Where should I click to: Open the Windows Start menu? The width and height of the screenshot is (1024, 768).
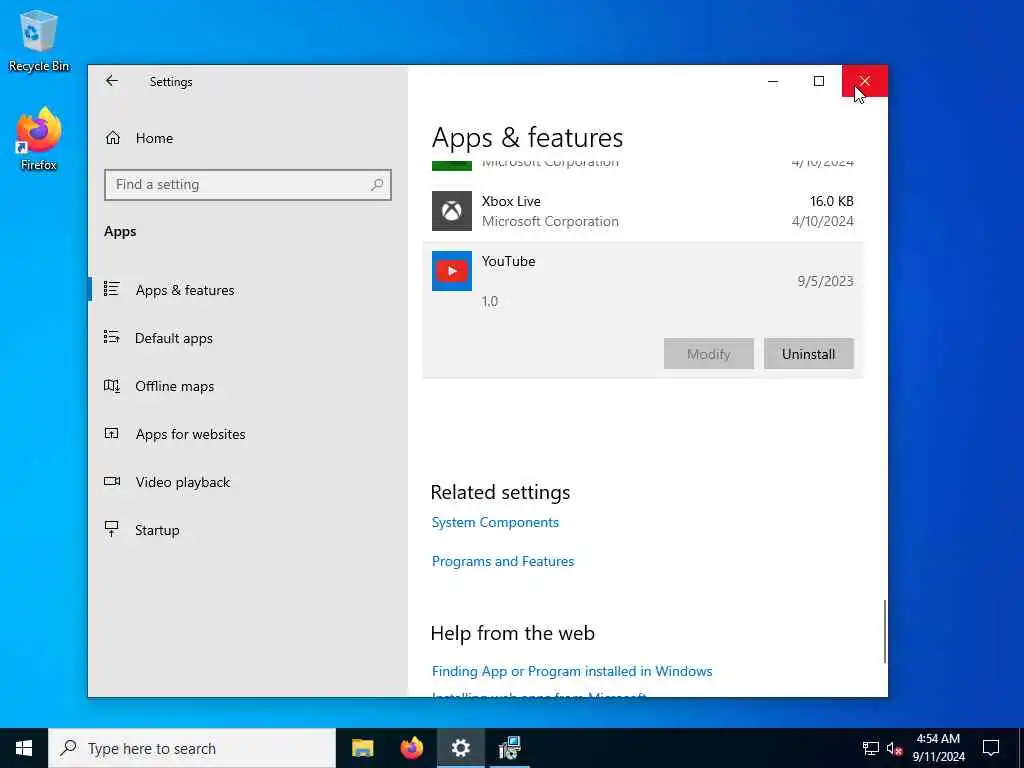(24, 748)
